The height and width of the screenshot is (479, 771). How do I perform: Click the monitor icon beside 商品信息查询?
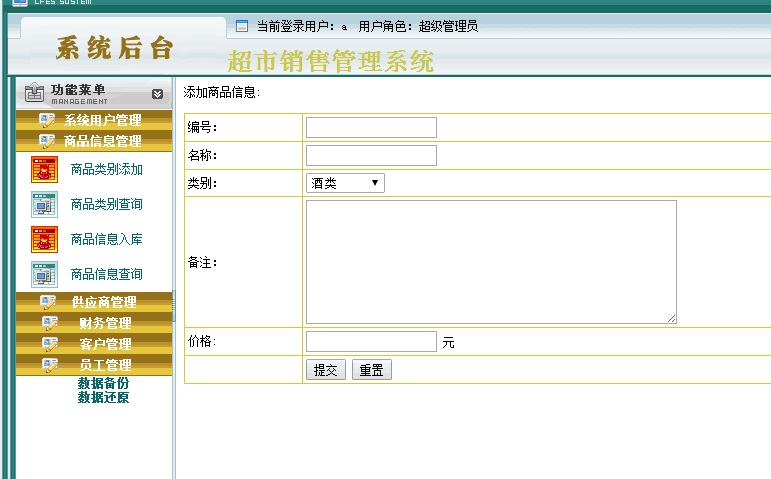click(x=44, y=274)
